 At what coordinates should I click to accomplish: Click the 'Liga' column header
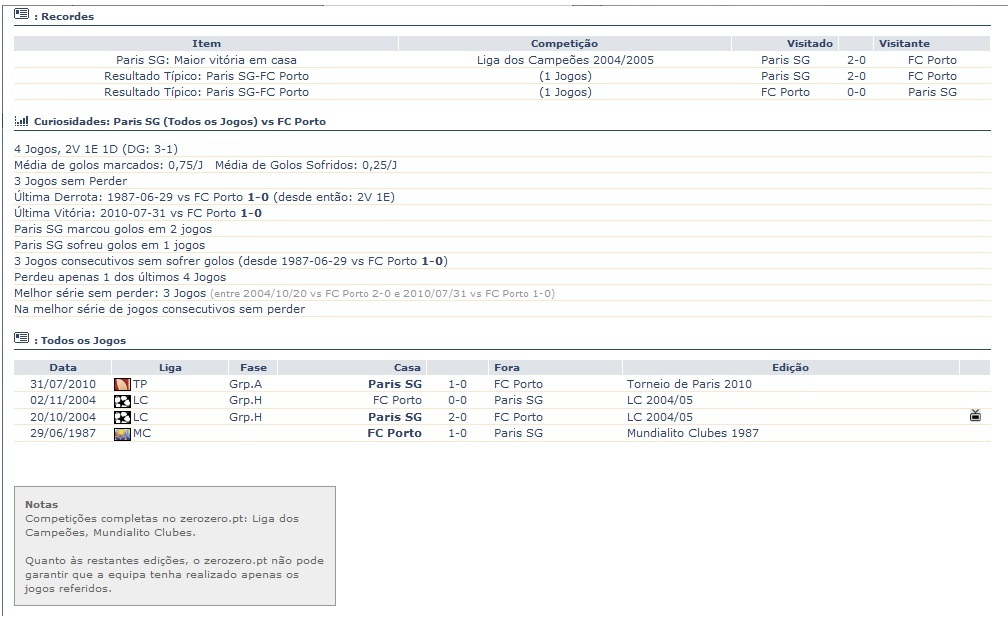170,368
